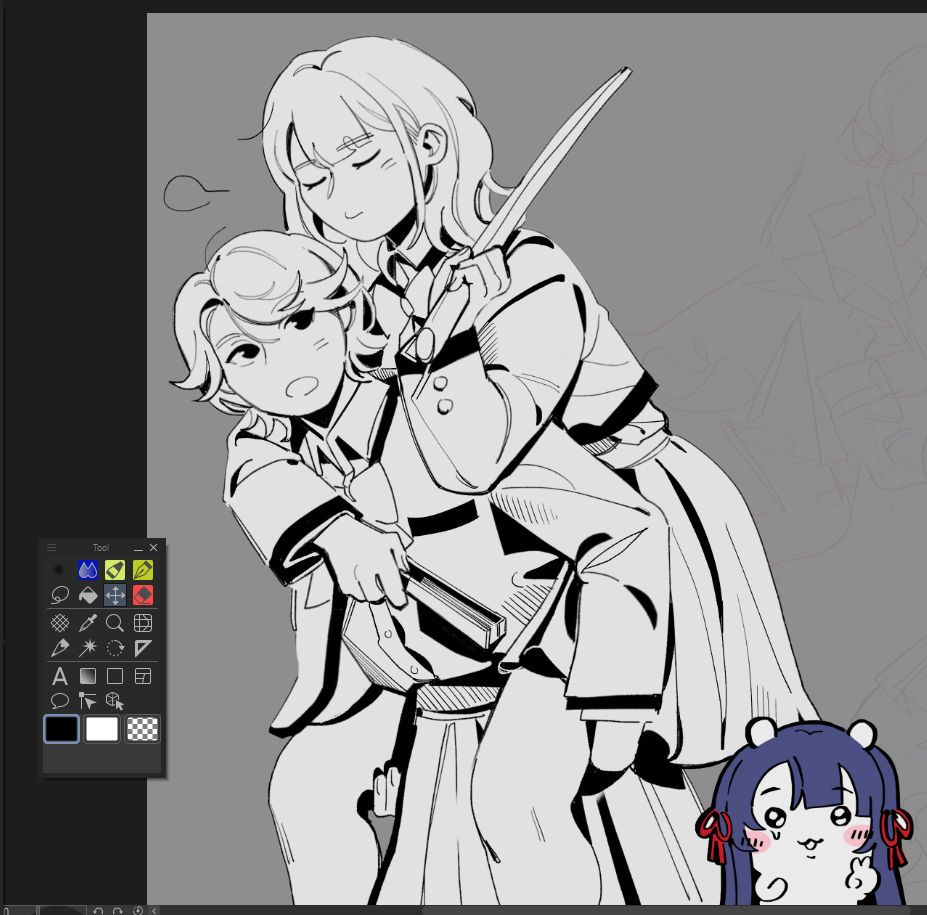The width and height of the screenshot is (927, 915).
Task: Choose the Fill bucket tool
Action: [88, 596]
